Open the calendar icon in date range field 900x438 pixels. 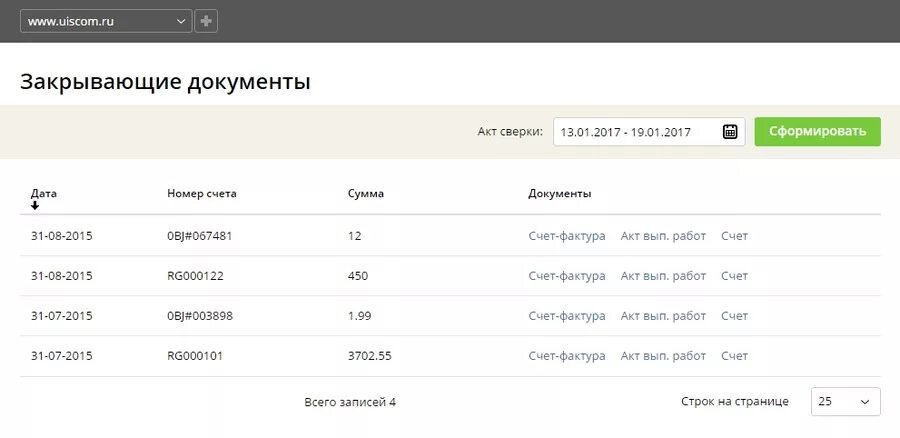coord(730,131)
